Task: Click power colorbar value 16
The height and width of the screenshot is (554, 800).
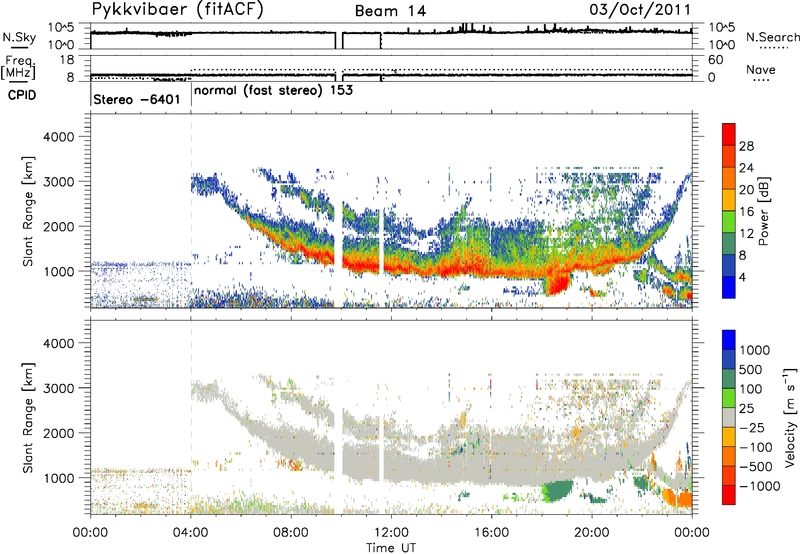Action: click(x=746, y=212)
